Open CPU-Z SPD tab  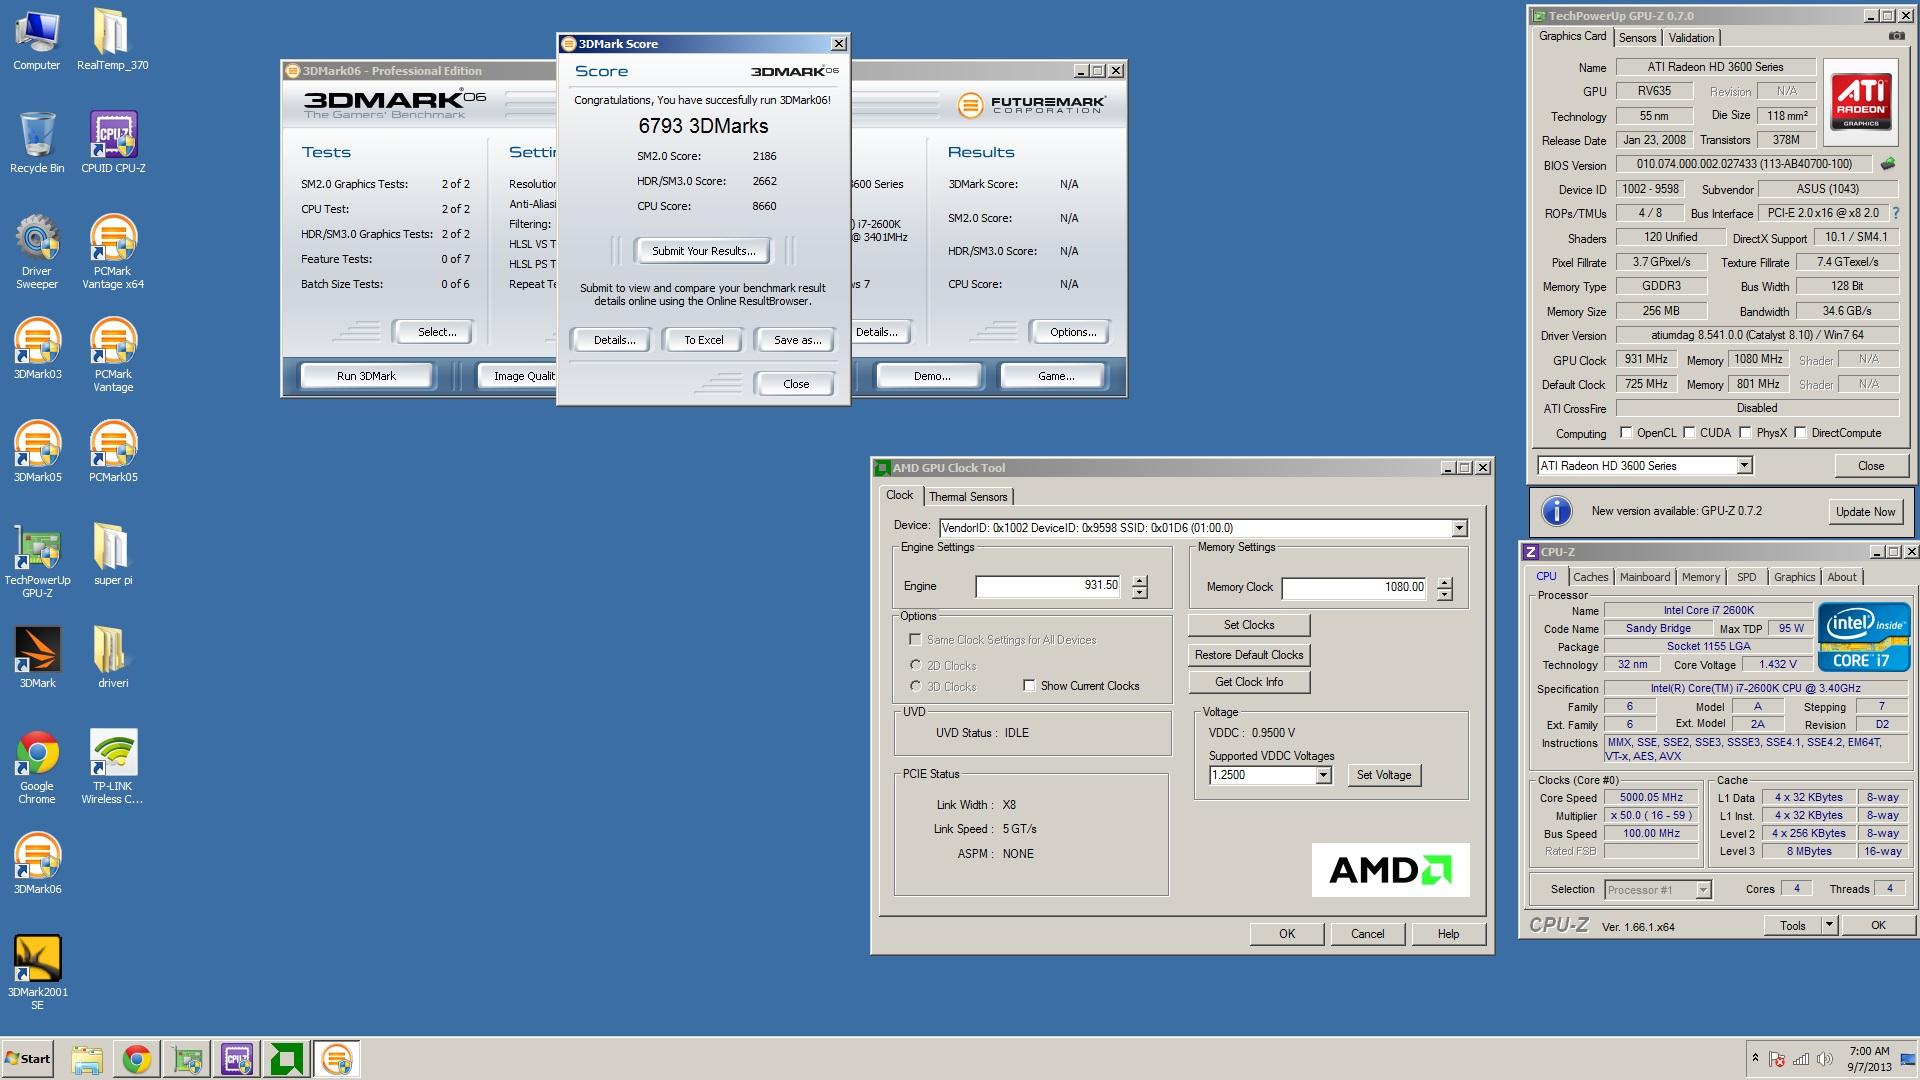tap(1746, 577)
